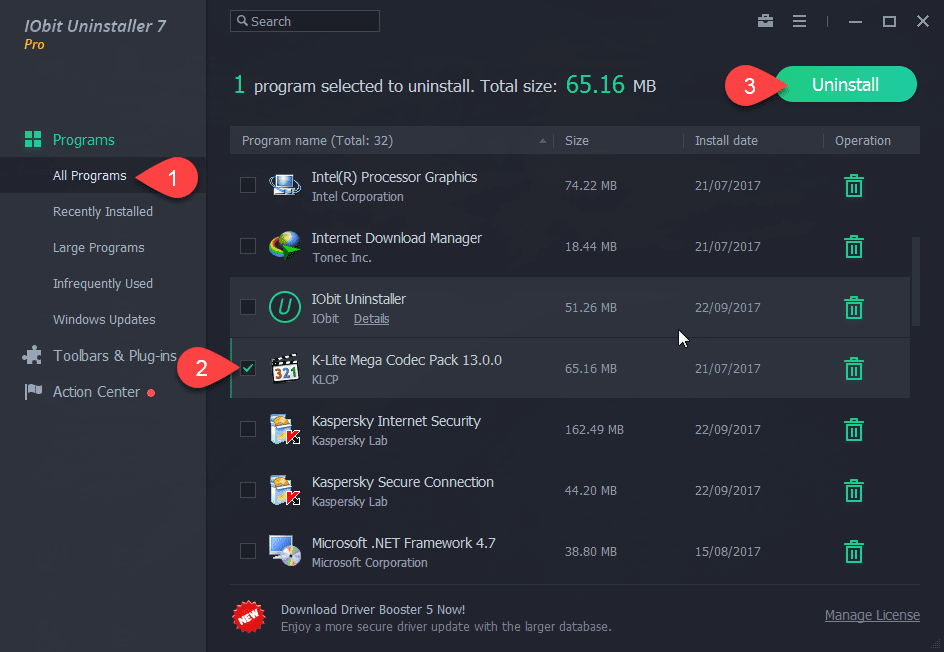Click the K-Lite Codec Pack 321 icon
The height and width of the screenshot is (652, 944).
[x=285, y=368]
